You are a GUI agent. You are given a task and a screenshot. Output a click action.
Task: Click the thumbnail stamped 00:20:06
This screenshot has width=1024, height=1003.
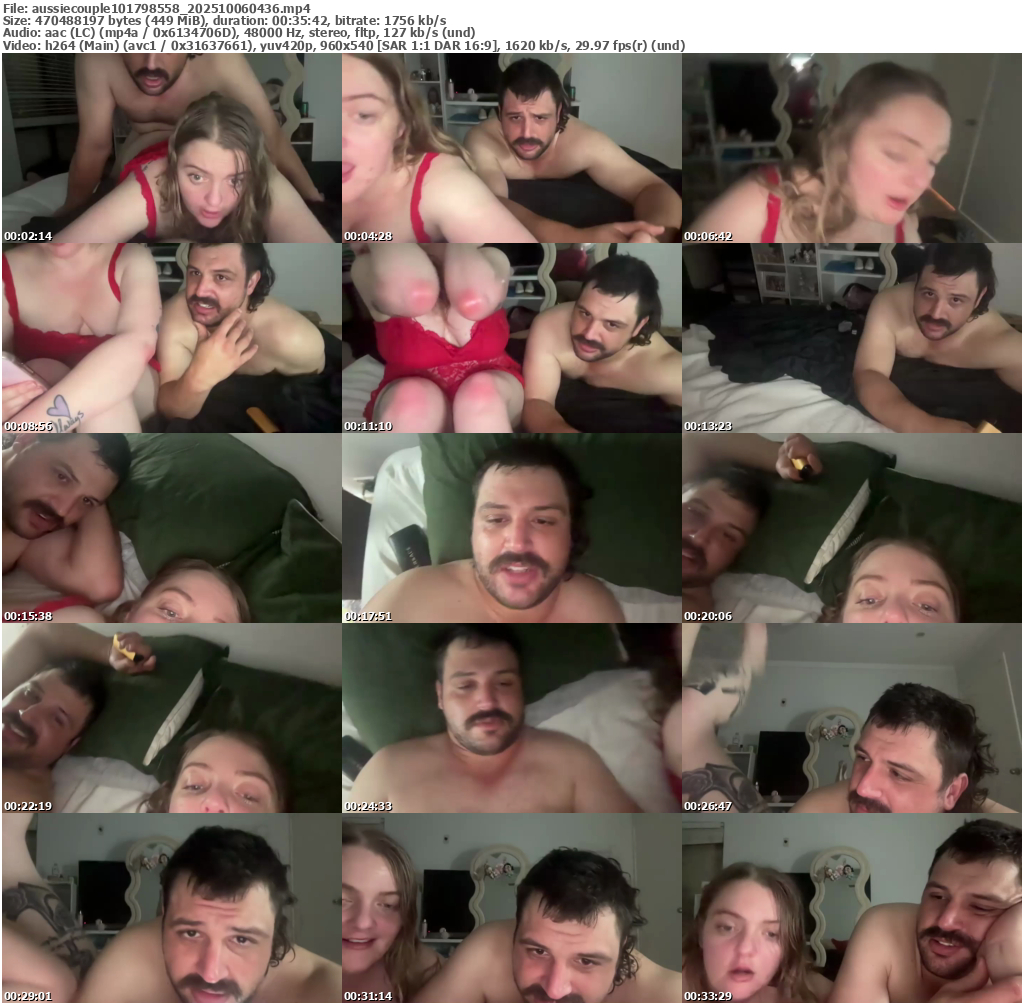click(x=851, y=528)
